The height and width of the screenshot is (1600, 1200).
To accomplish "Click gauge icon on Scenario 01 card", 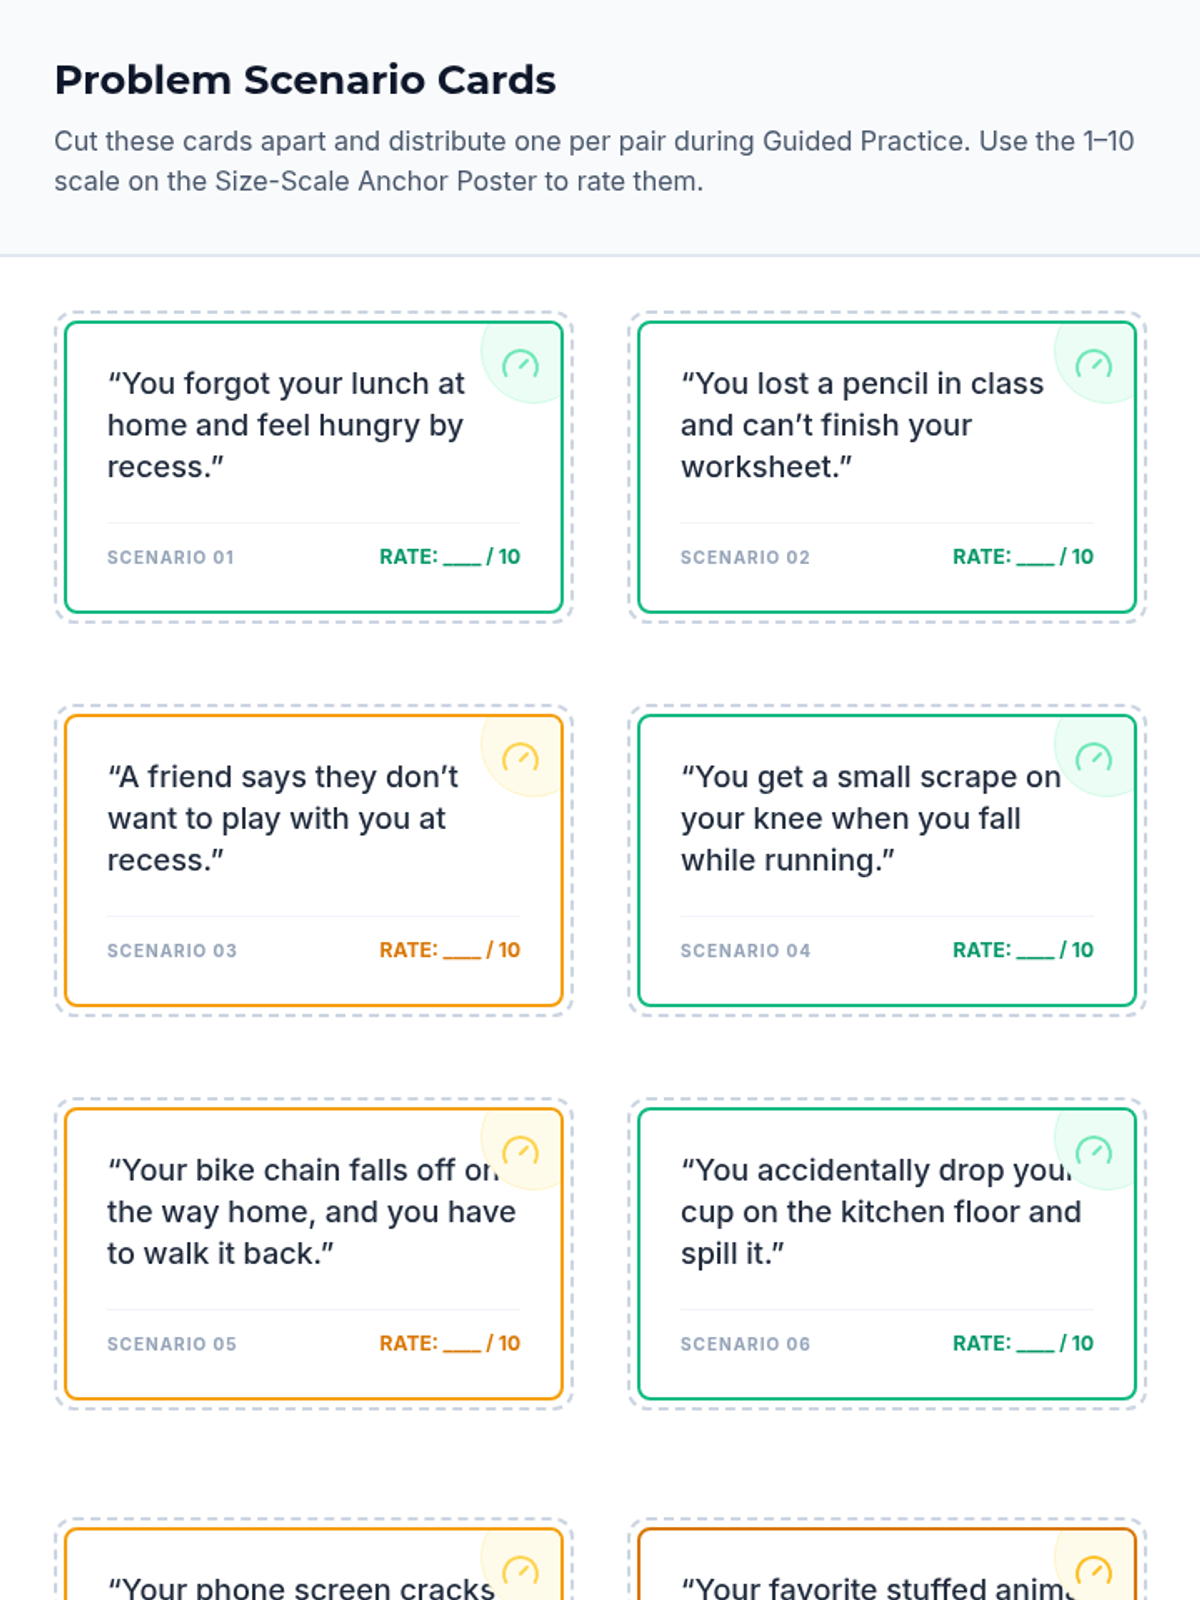I will (520, 364).
